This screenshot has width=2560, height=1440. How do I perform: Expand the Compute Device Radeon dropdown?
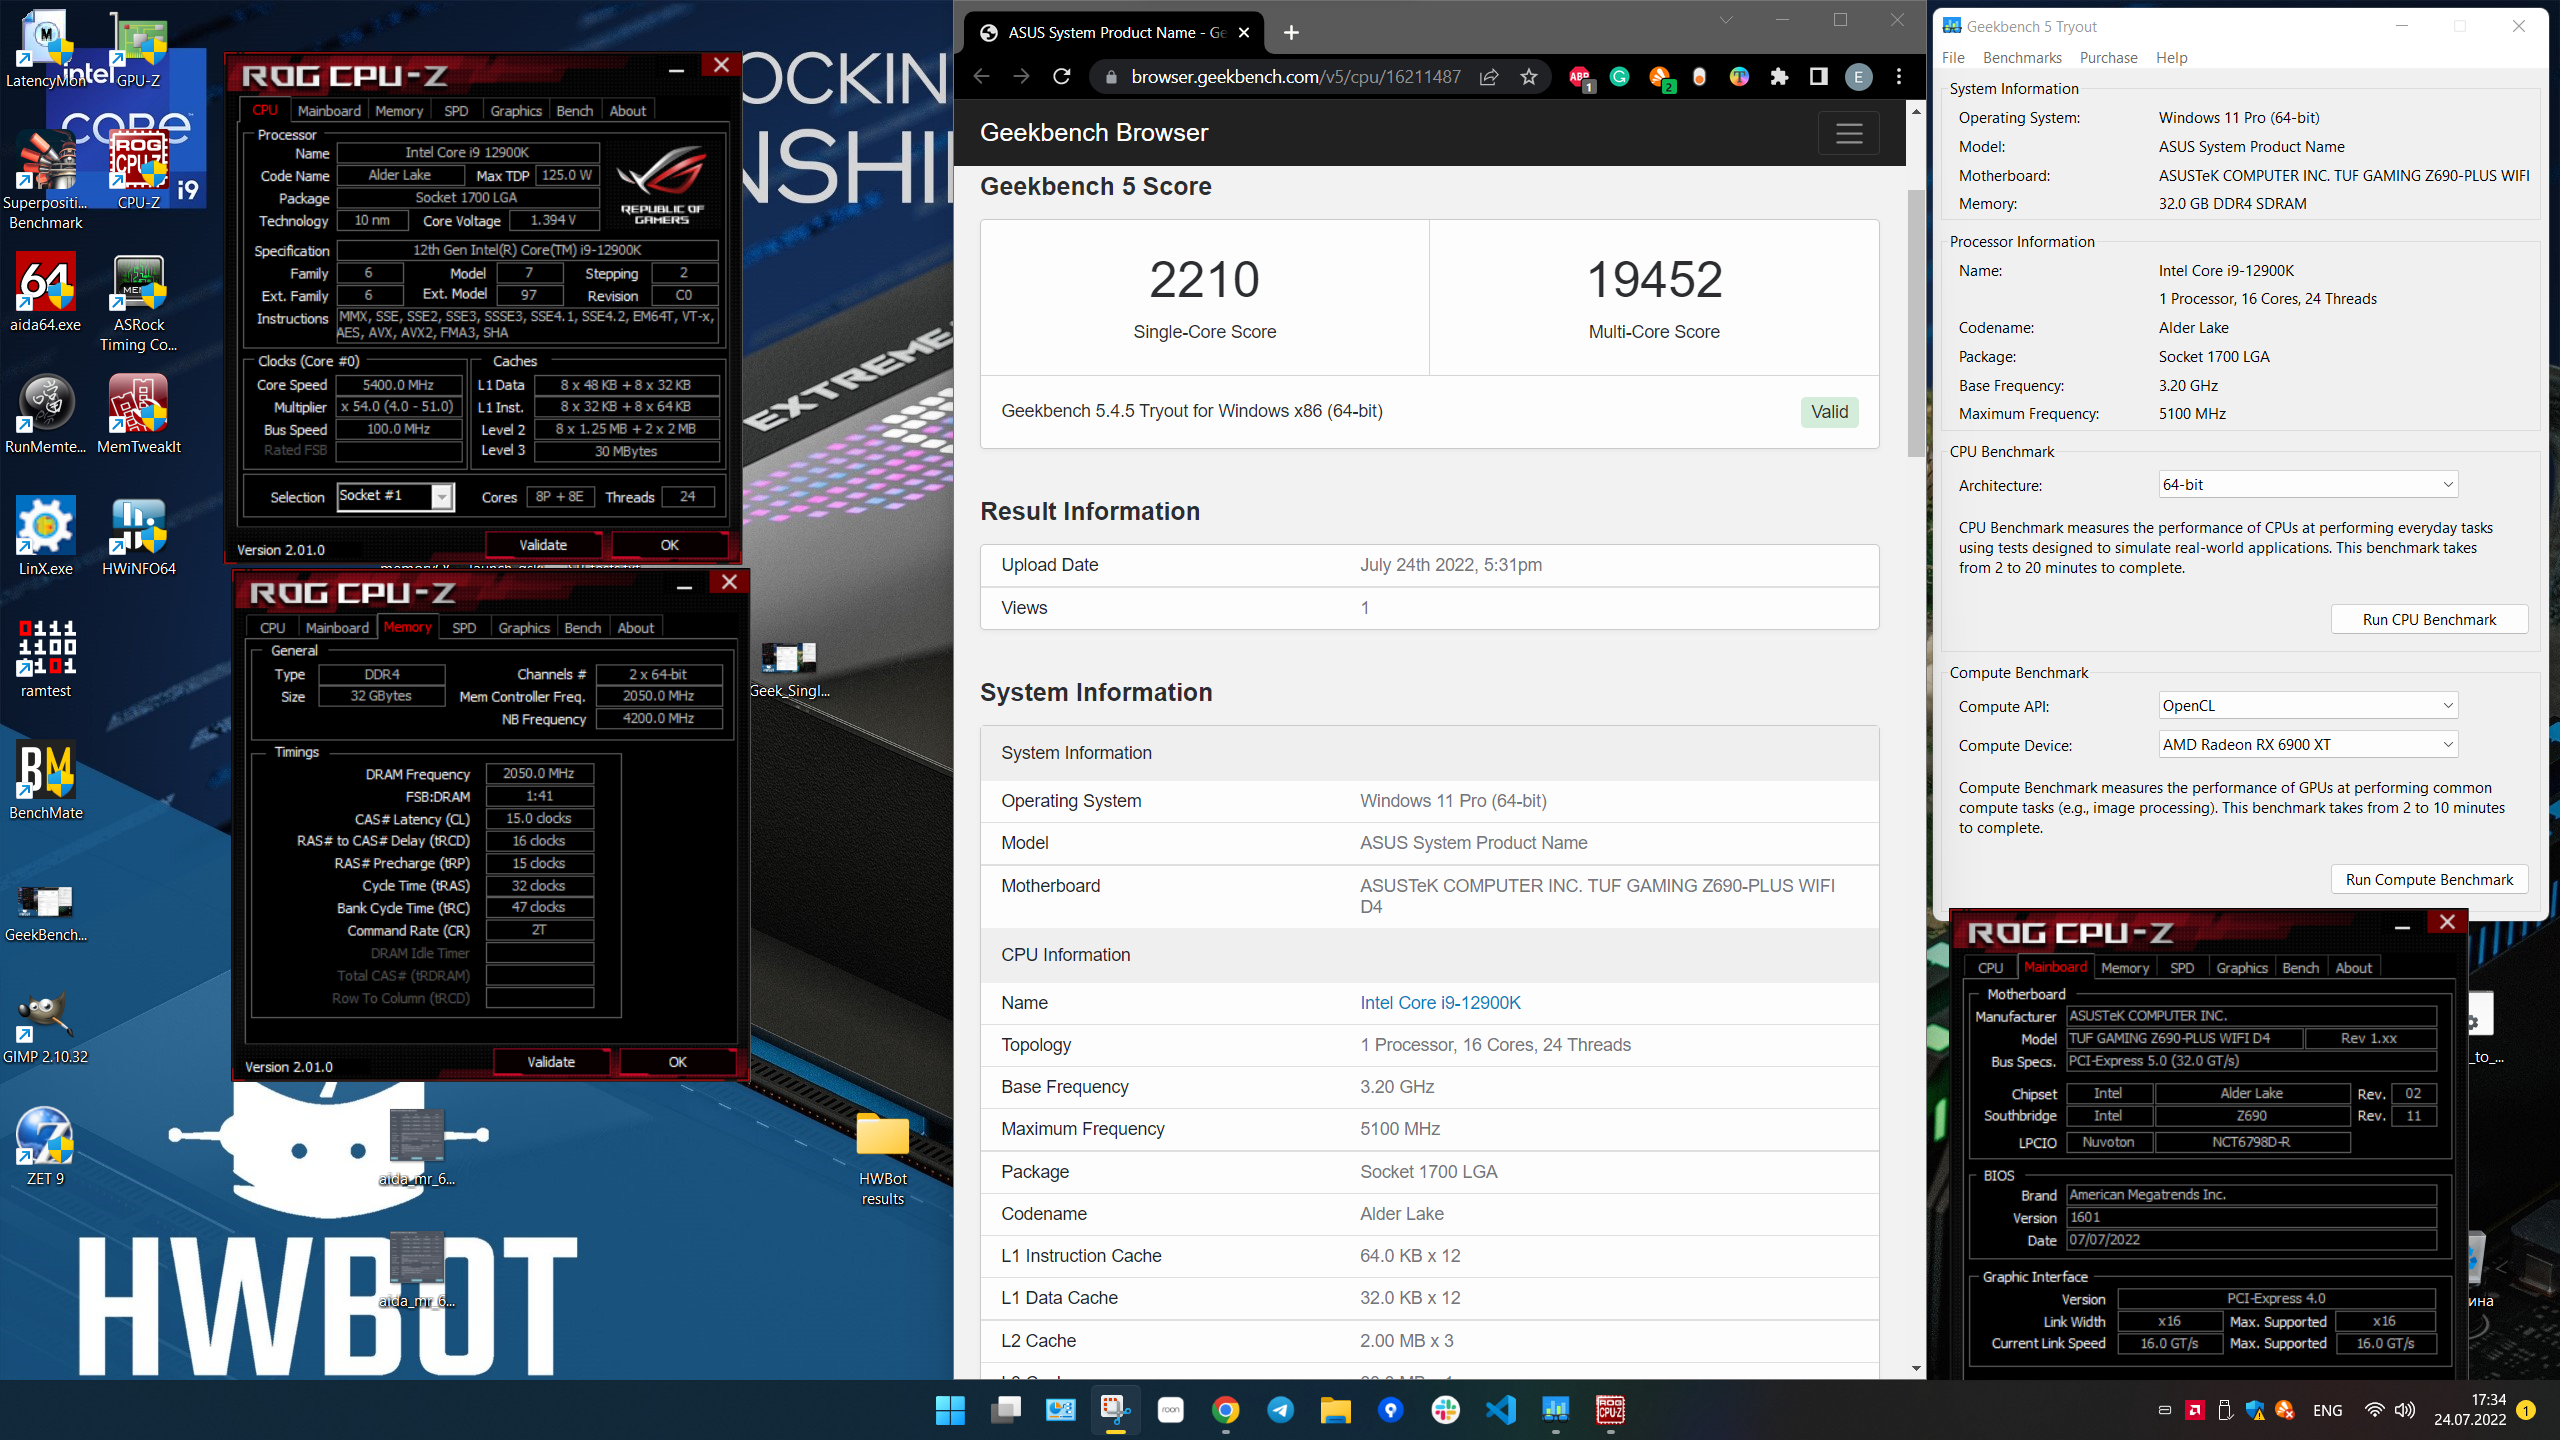coord(2308,745)
